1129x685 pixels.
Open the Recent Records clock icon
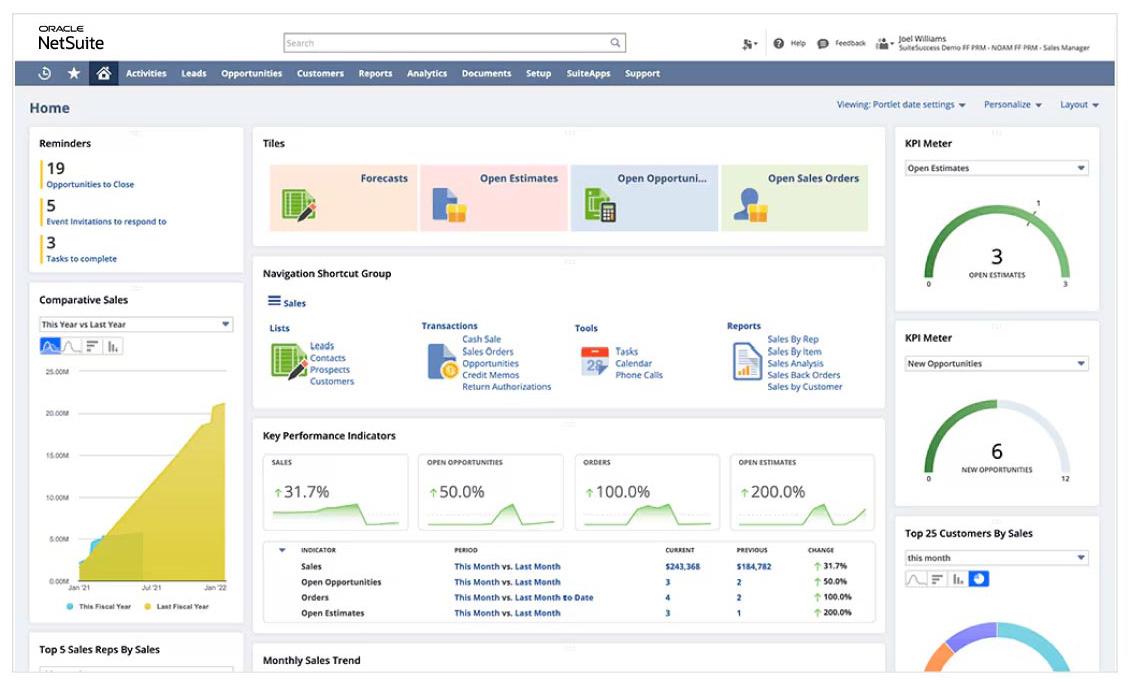pos(45,73)
